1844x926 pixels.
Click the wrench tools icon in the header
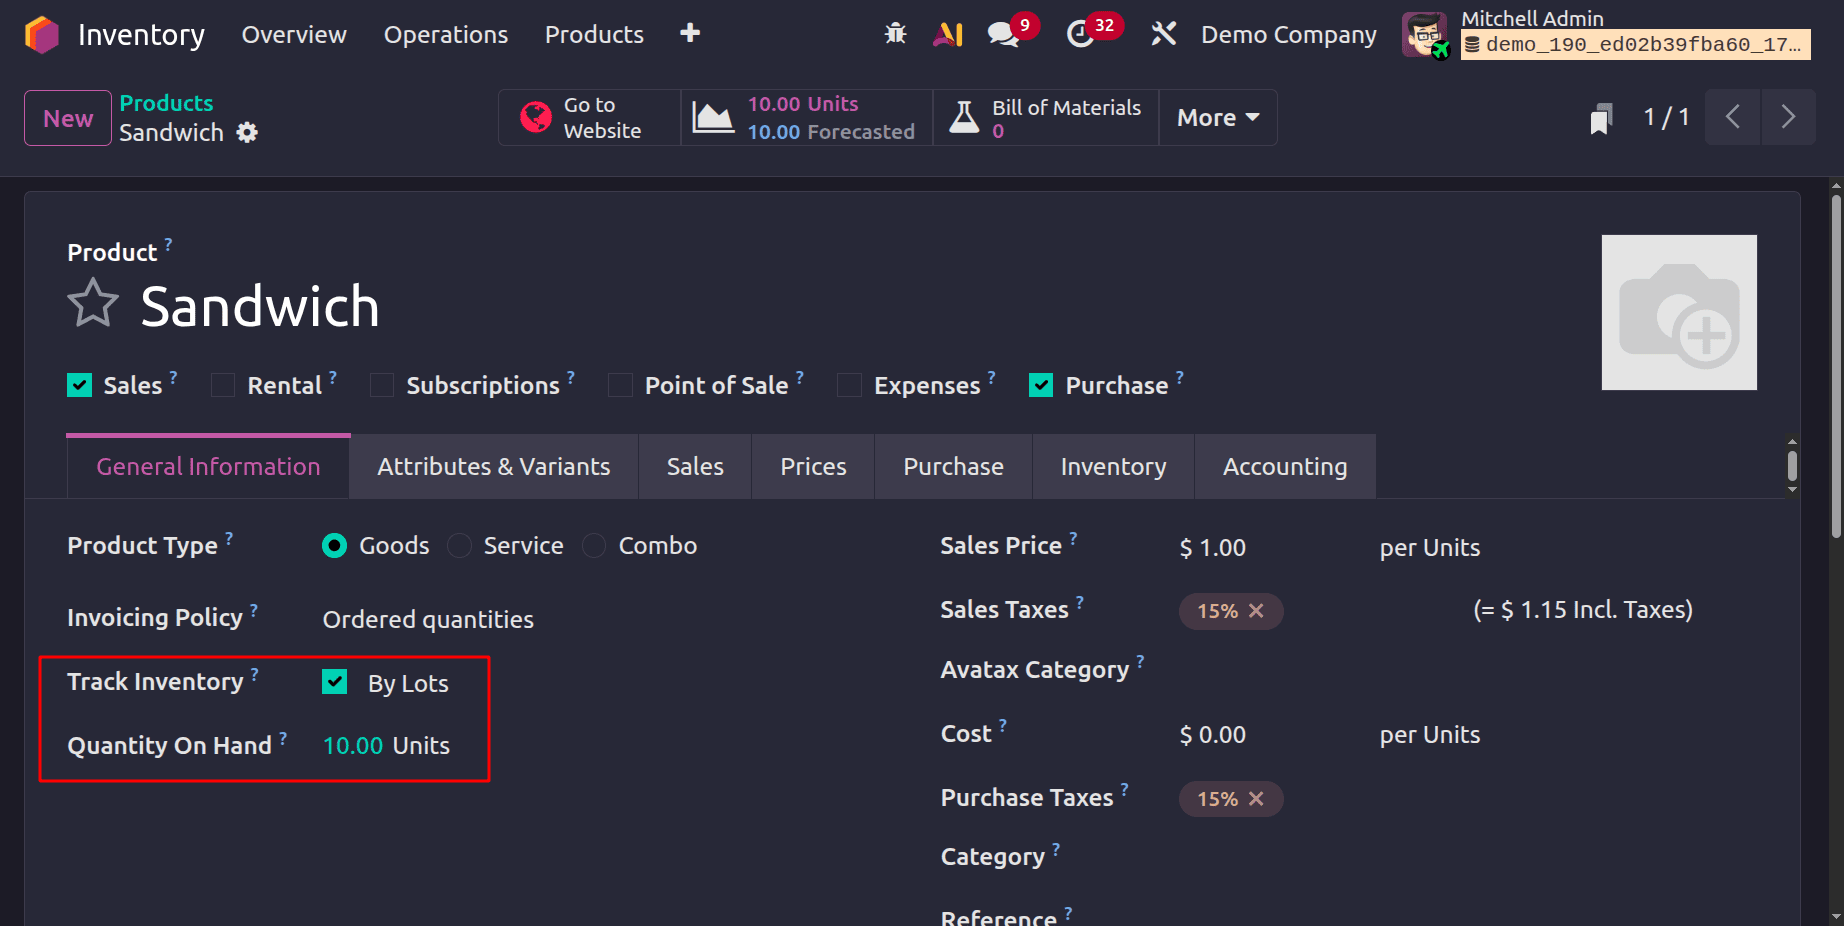pos(1163,33)
